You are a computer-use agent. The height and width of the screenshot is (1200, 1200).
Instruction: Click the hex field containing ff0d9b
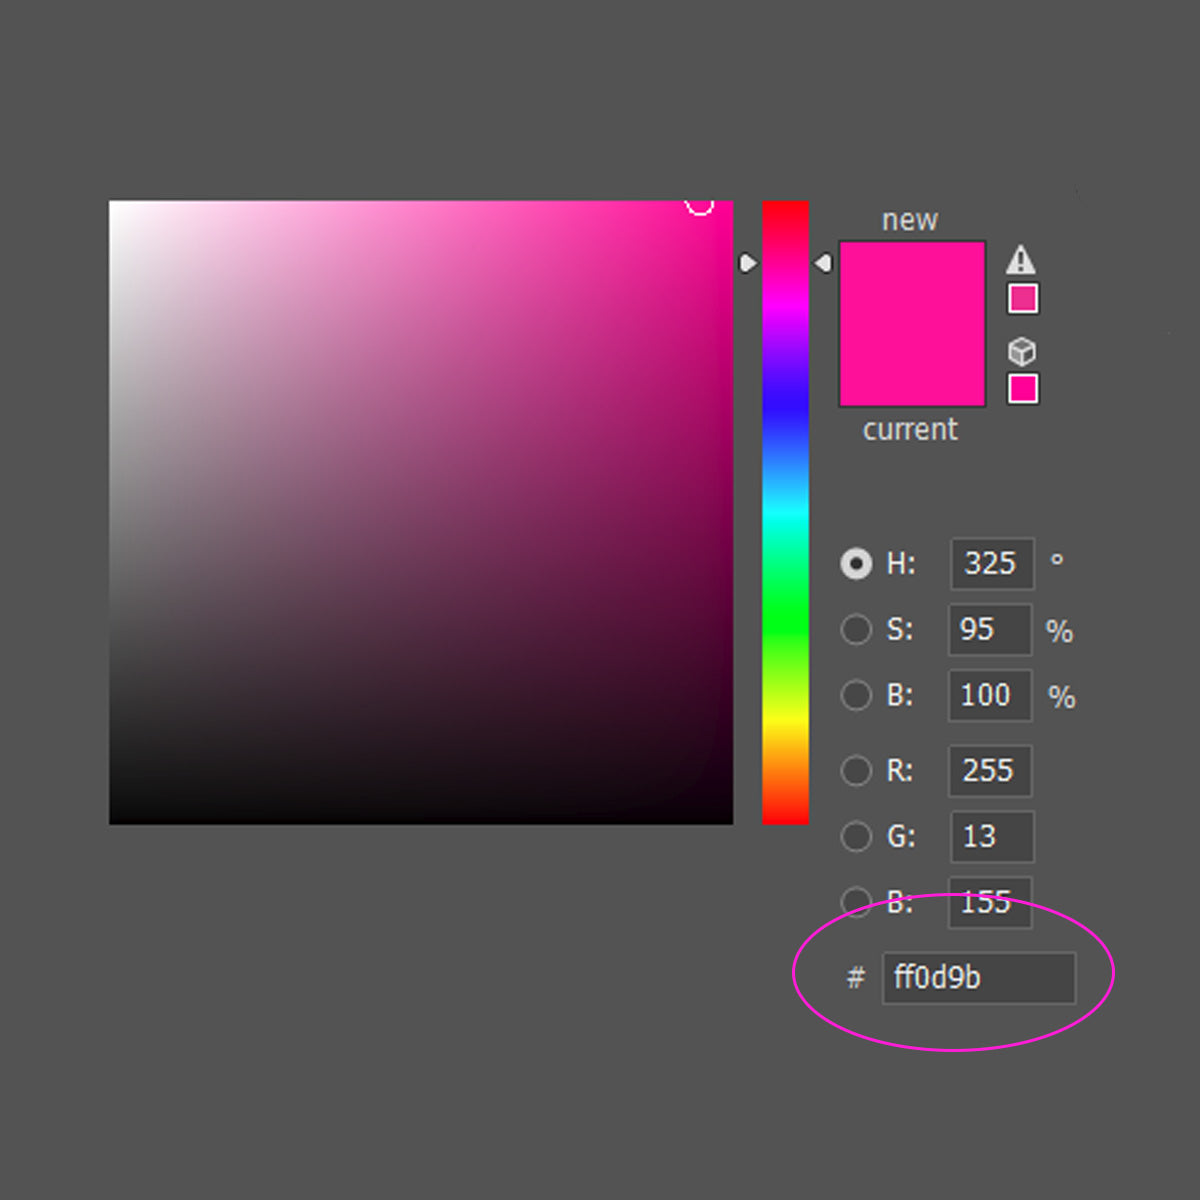(x=978, y=978)
